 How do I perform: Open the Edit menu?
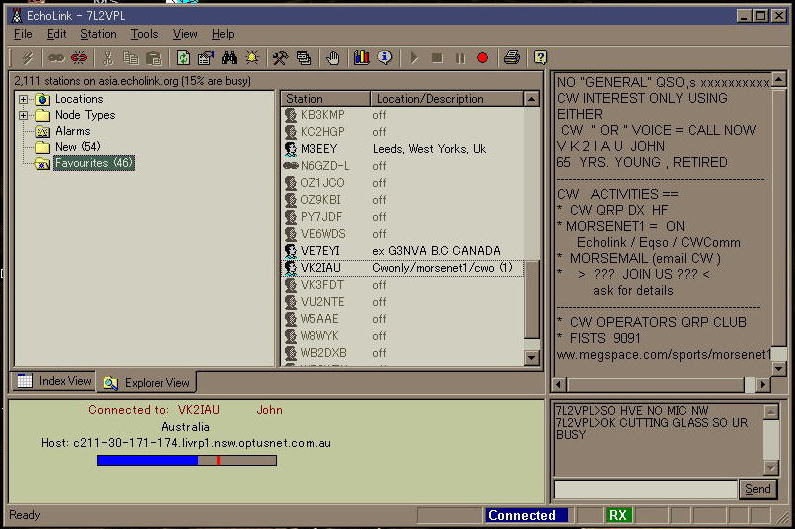tap(56, 34)
